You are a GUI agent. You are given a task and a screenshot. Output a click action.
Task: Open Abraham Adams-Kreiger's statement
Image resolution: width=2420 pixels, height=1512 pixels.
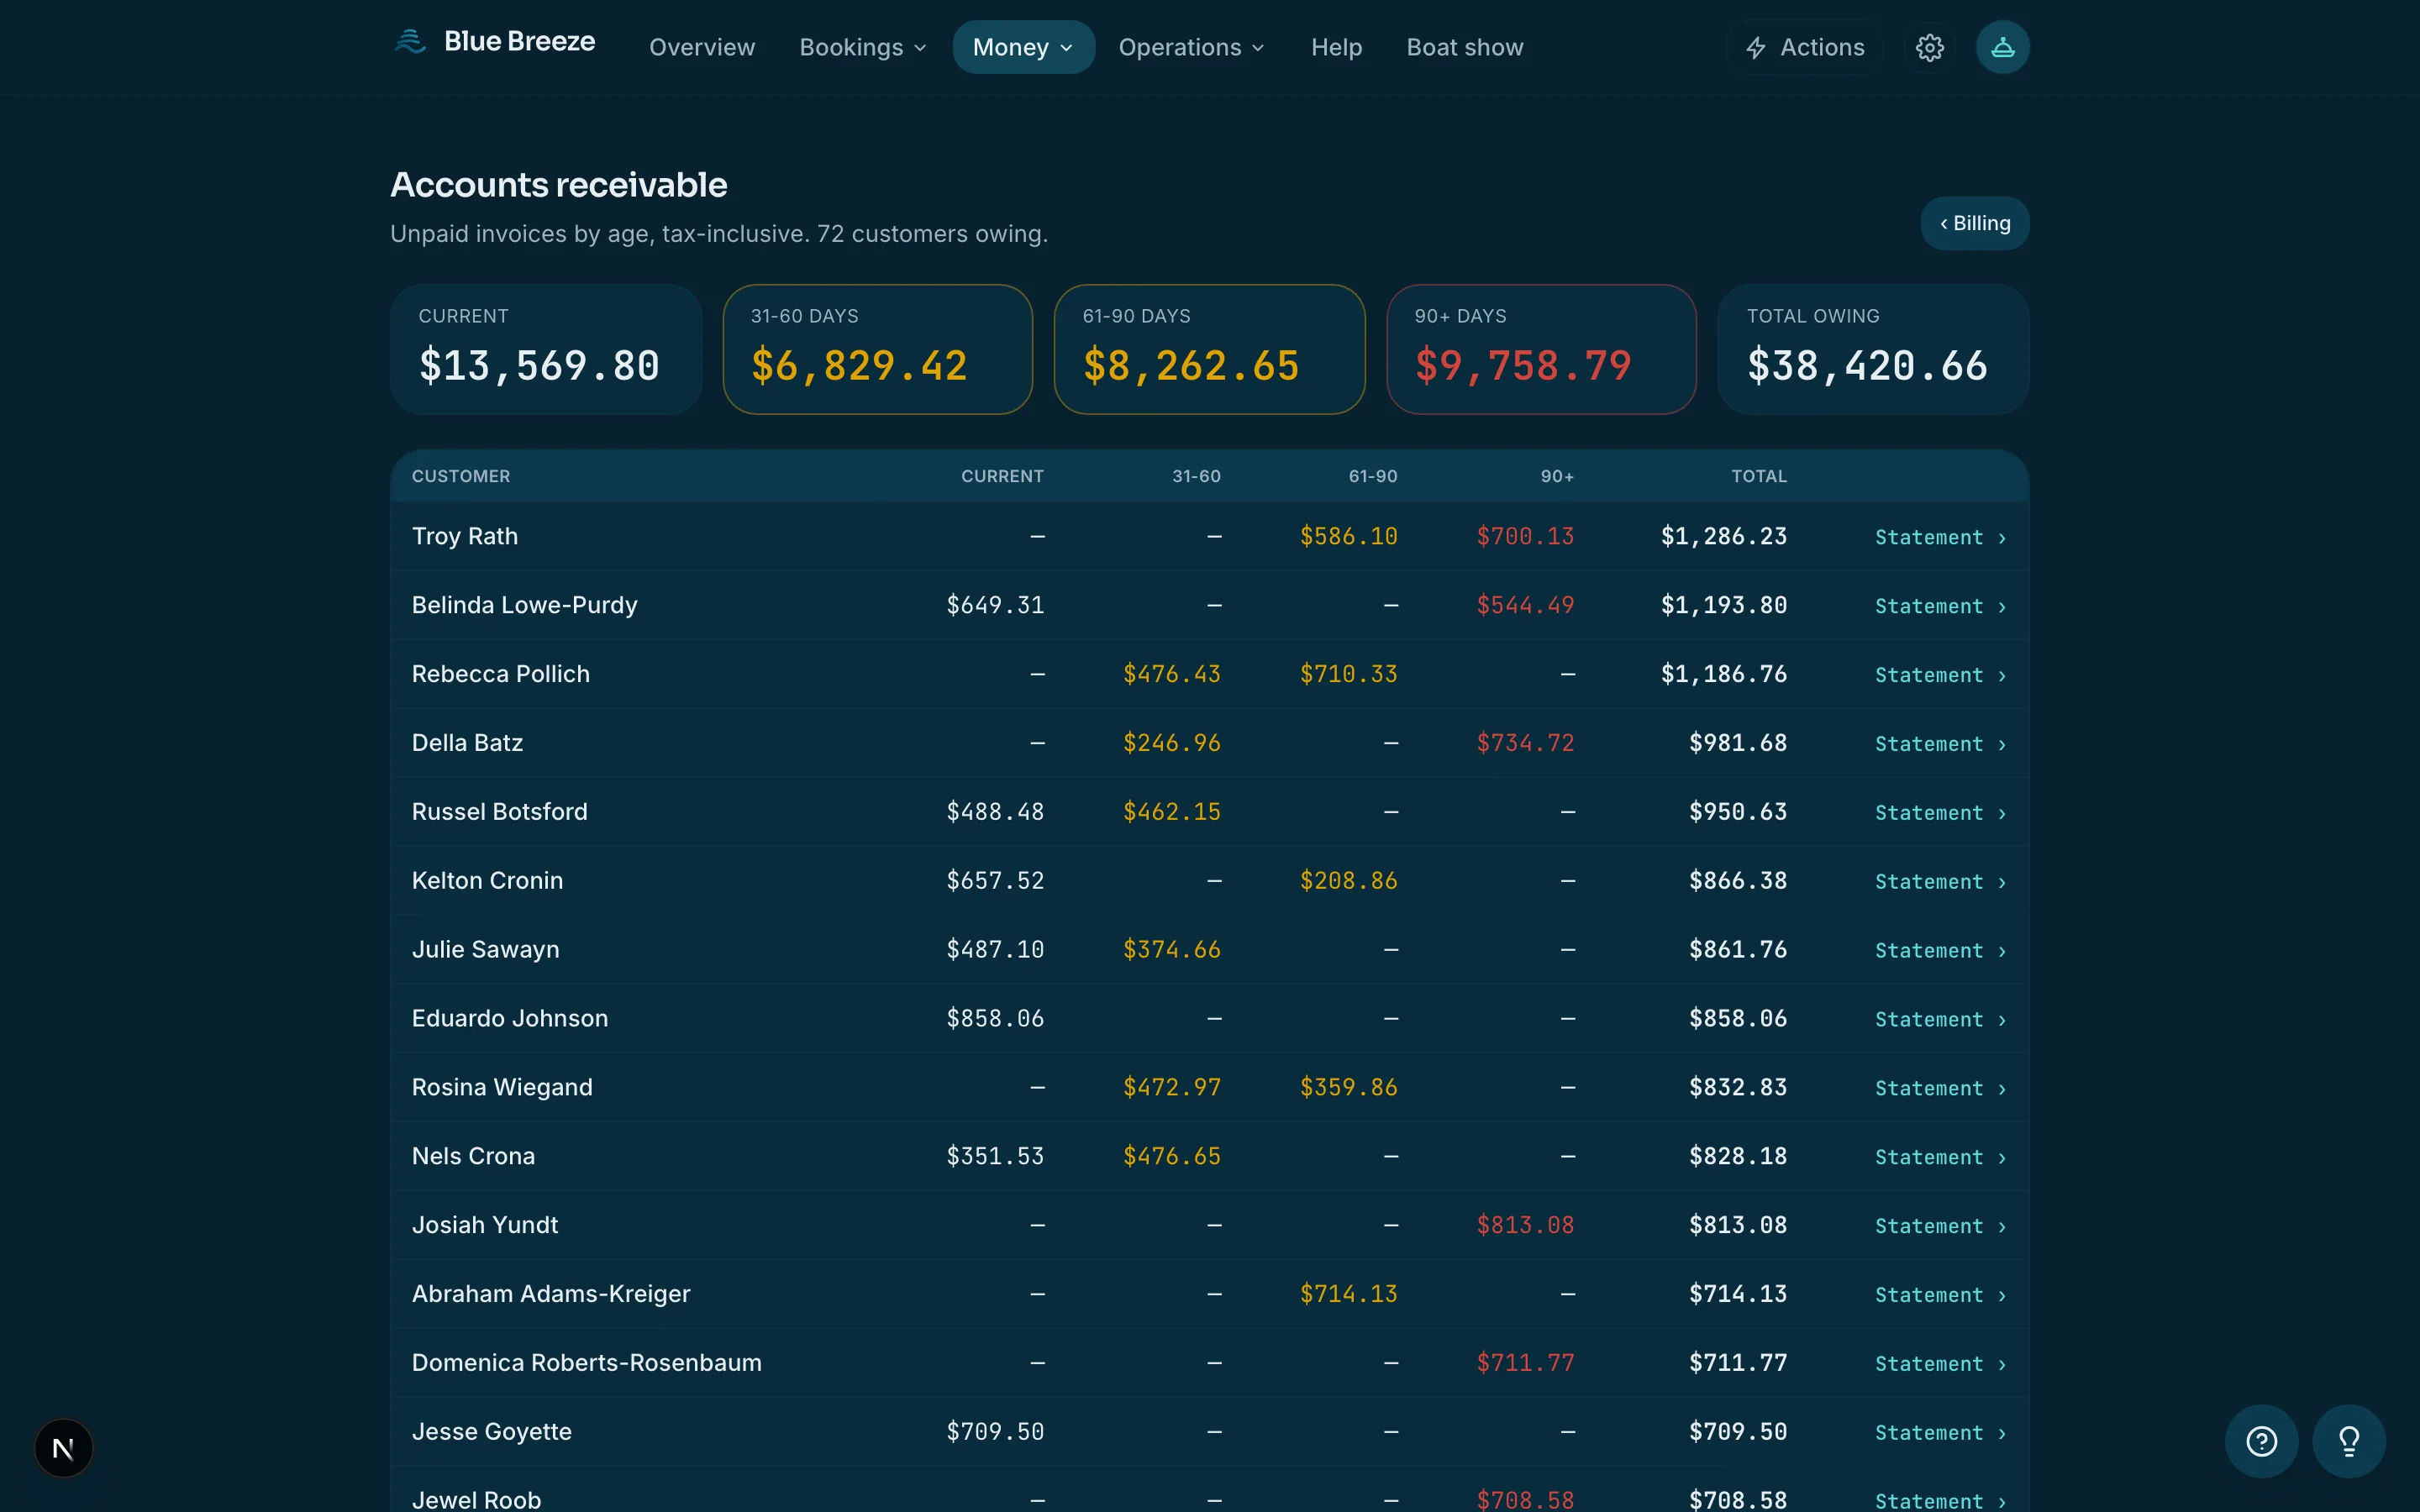click(1940, 1295)
